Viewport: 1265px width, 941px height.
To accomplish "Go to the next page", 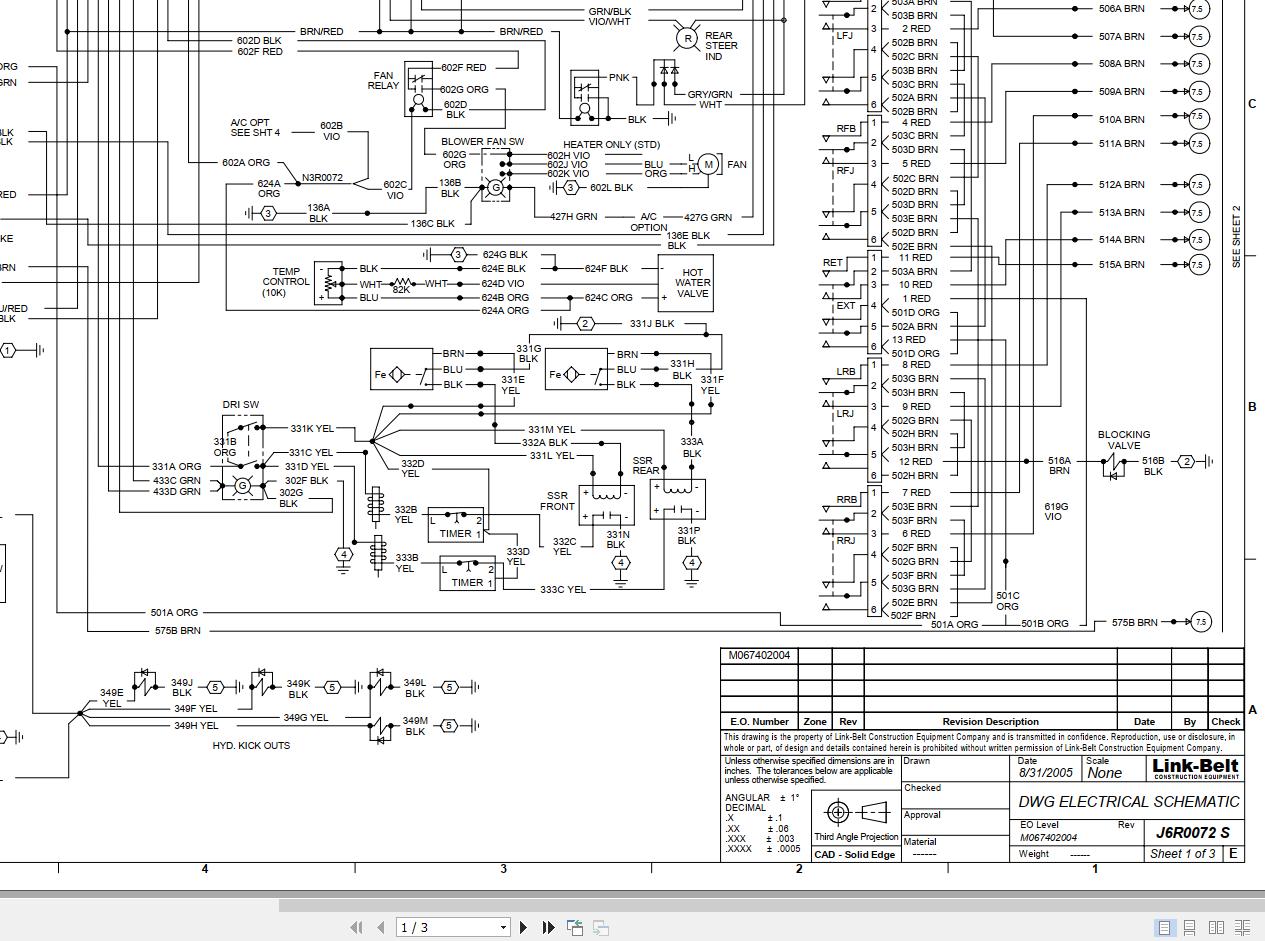I will tap(524, 927).
